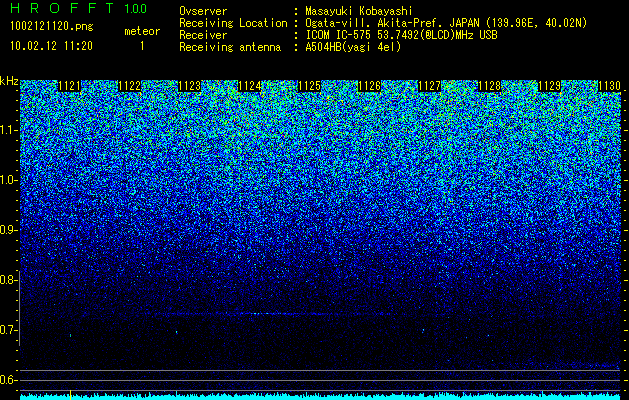The width and height of the screenshot is (629, 400).
Task: Click the 1130 time marker
Action: (x=609, y=86)
